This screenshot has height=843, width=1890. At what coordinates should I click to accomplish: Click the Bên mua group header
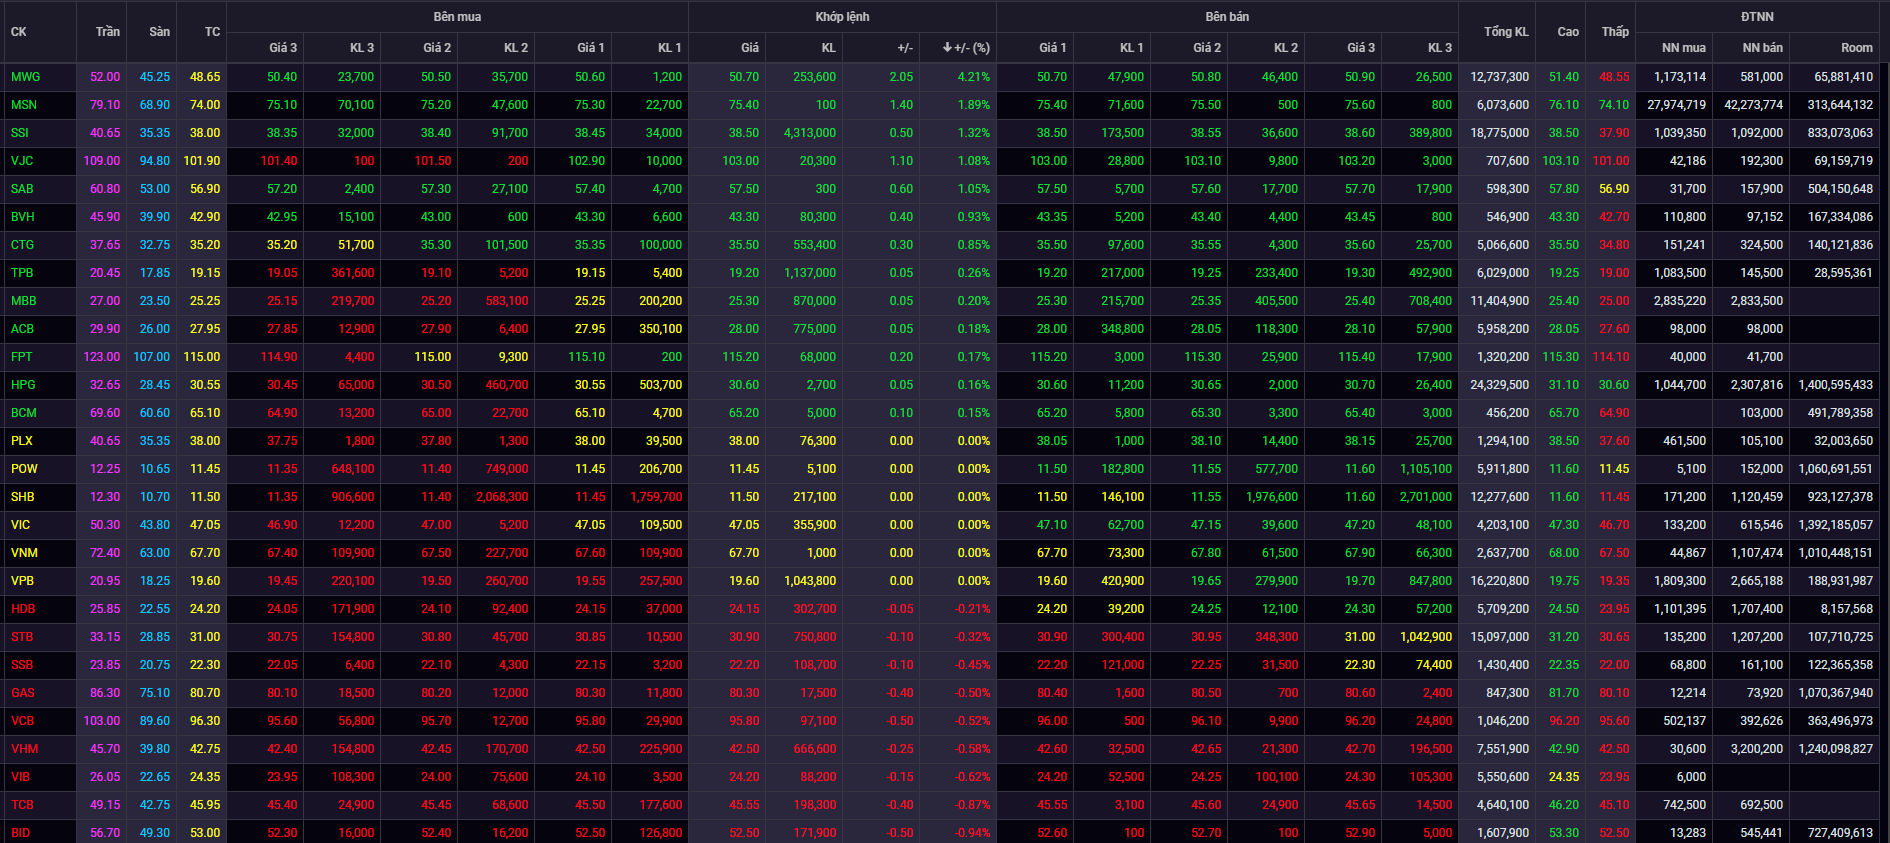(457, 17)
